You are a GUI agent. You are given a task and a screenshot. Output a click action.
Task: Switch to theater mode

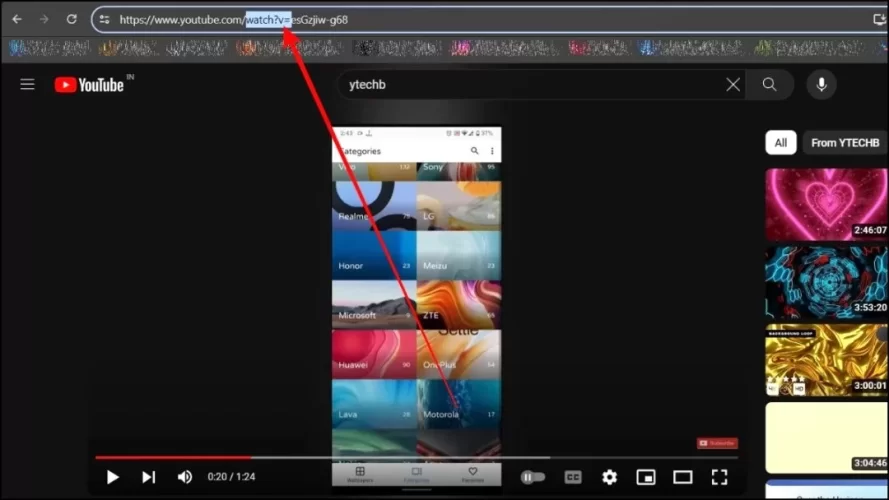tap(683, 477)
